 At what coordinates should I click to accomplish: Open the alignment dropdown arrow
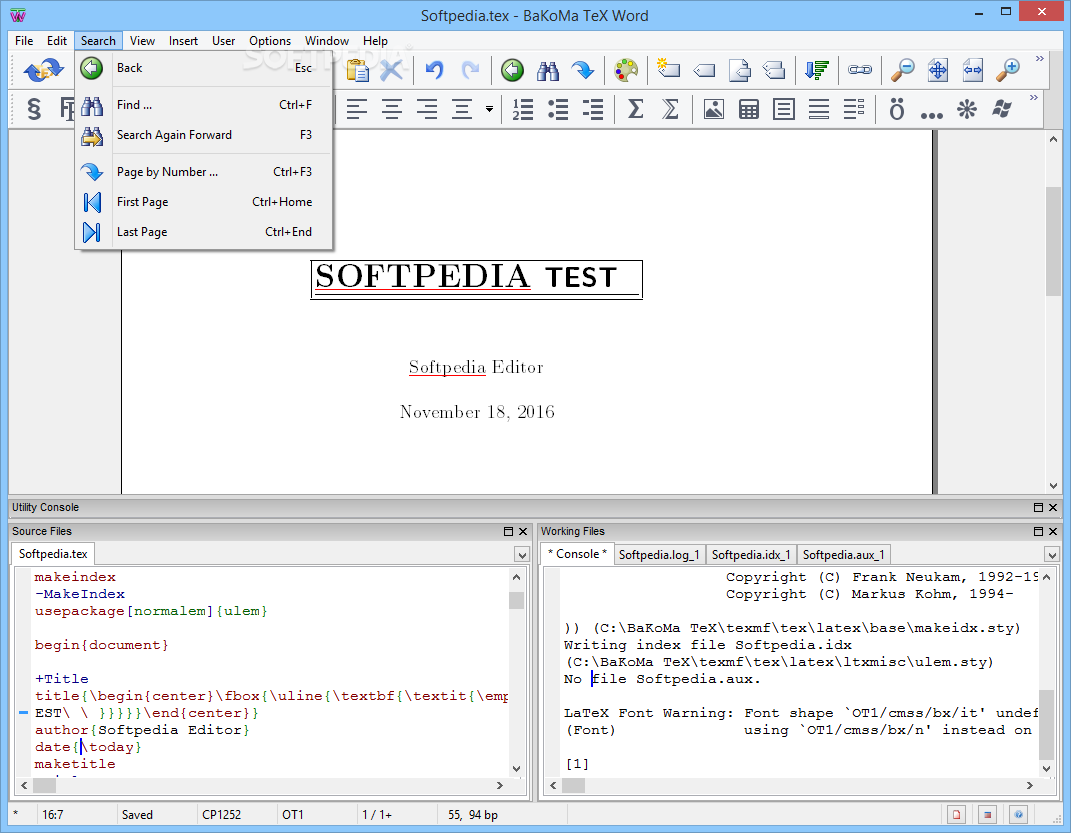click(489, 109)
